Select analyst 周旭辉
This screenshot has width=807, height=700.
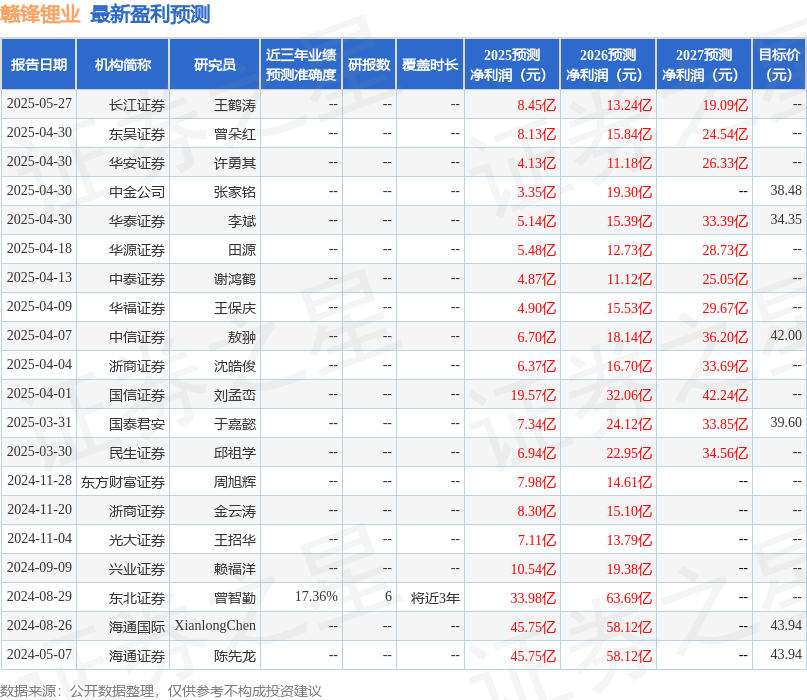point(235,482)
